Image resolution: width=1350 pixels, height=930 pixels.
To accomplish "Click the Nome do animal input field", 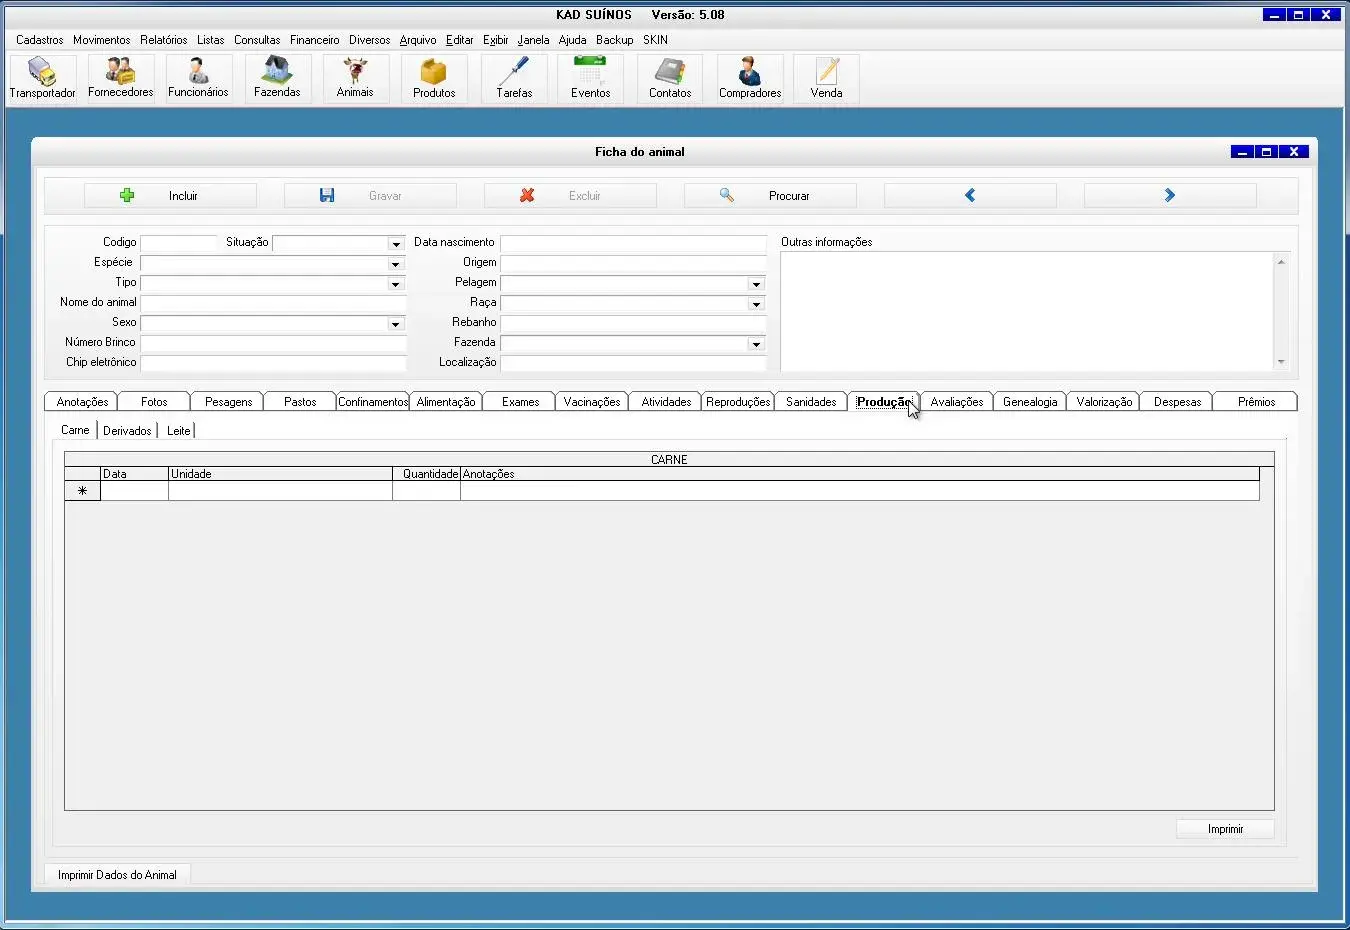I will pos(273,303).
